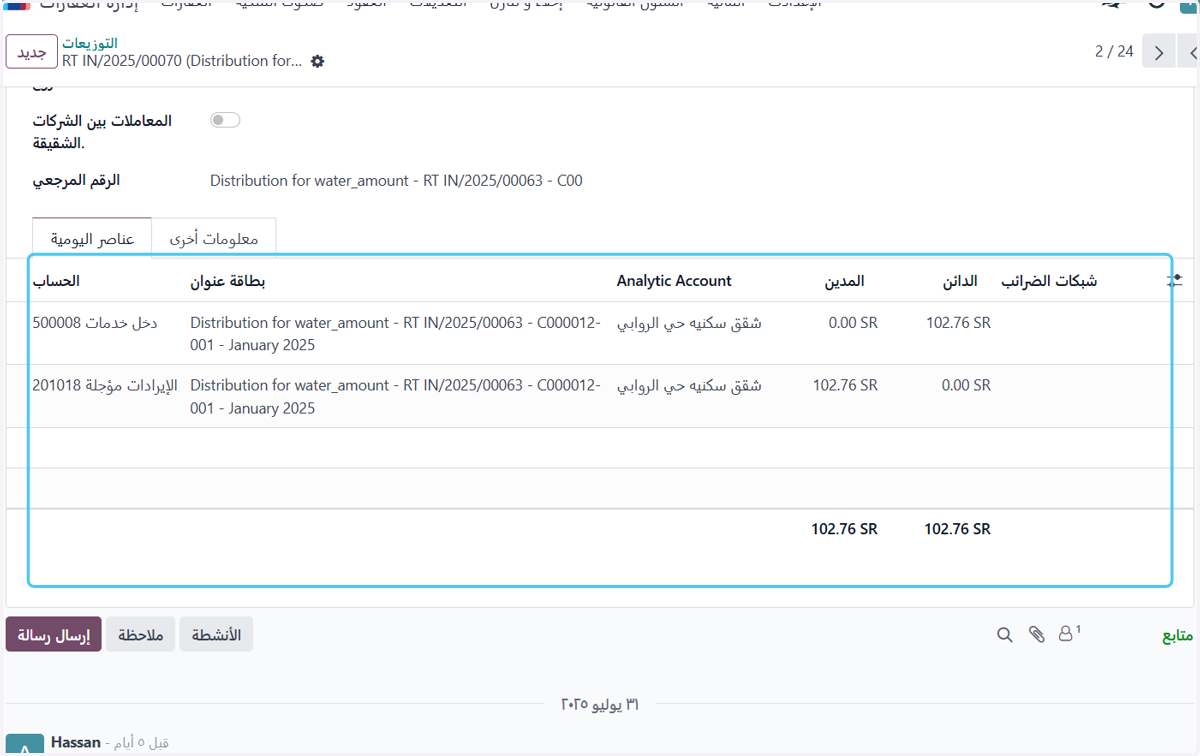Switch to the معلومات أخرى tab
1200x756 pixels.
[214, 239]
